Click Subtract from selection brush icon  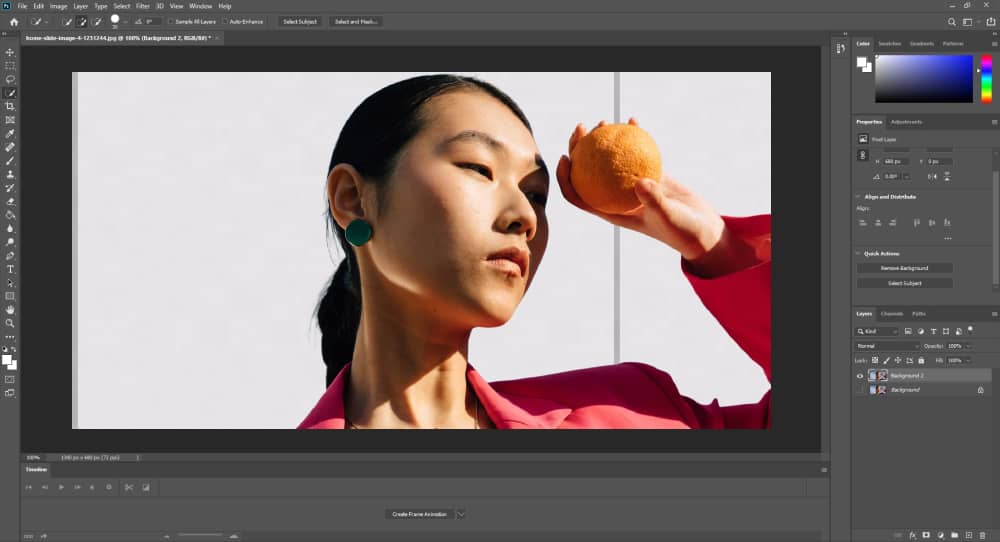coord(97,22)
